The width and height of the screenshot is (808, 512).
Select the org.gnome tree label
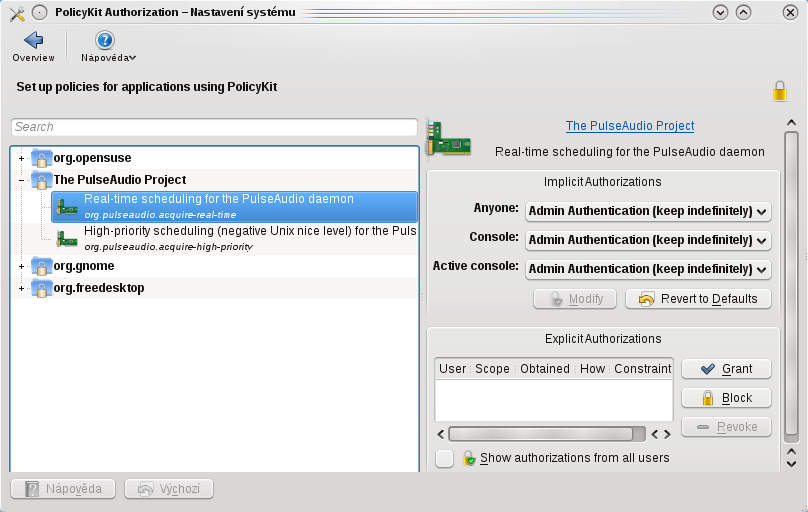point(84,266)
